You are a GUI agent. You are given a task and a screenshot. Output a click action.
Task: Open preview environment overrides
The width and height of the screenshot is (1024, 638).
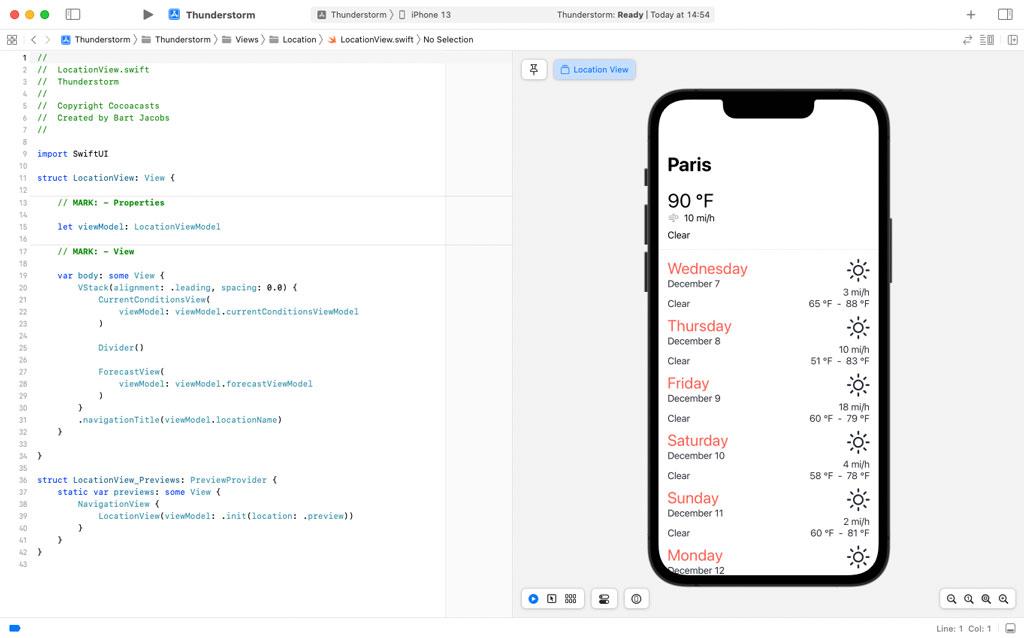[636, 598]
